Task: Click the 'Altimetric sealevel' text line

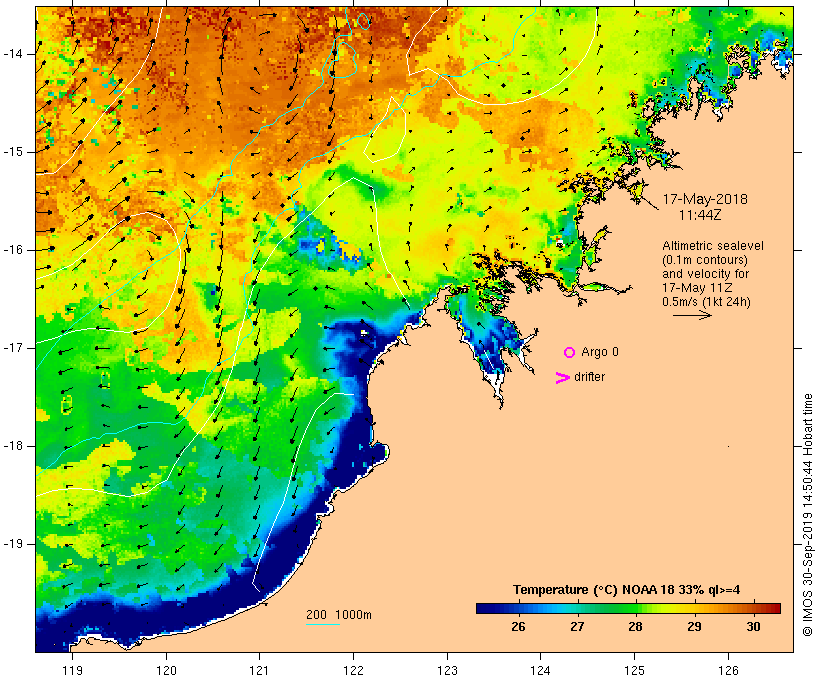Action: point(713,246)
